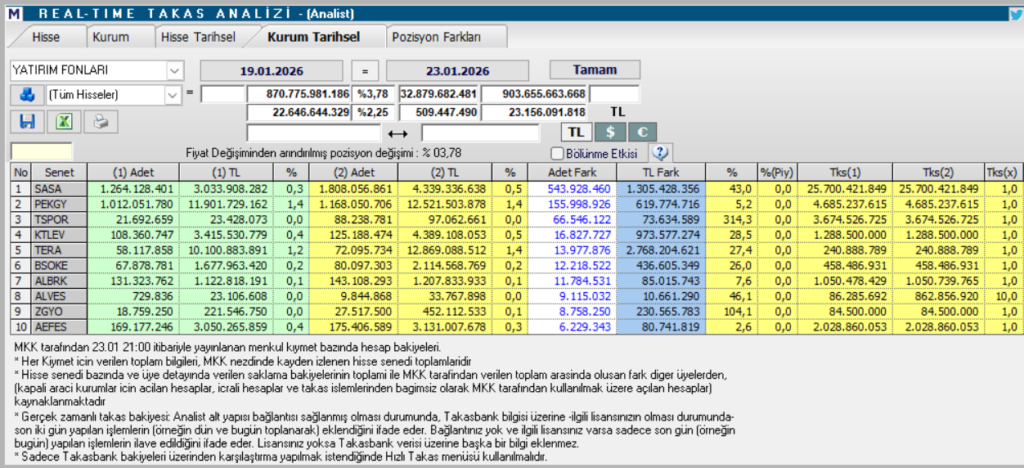Click the 23.01.2026 end date button
This screenshot has width=1024, height=468.
pyautogui.click(x=456, y=70)
